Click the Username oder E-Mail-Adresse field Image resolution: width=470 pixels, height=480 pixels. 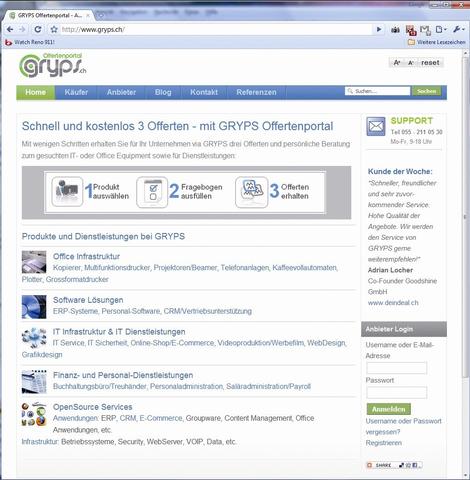point(397,368)
